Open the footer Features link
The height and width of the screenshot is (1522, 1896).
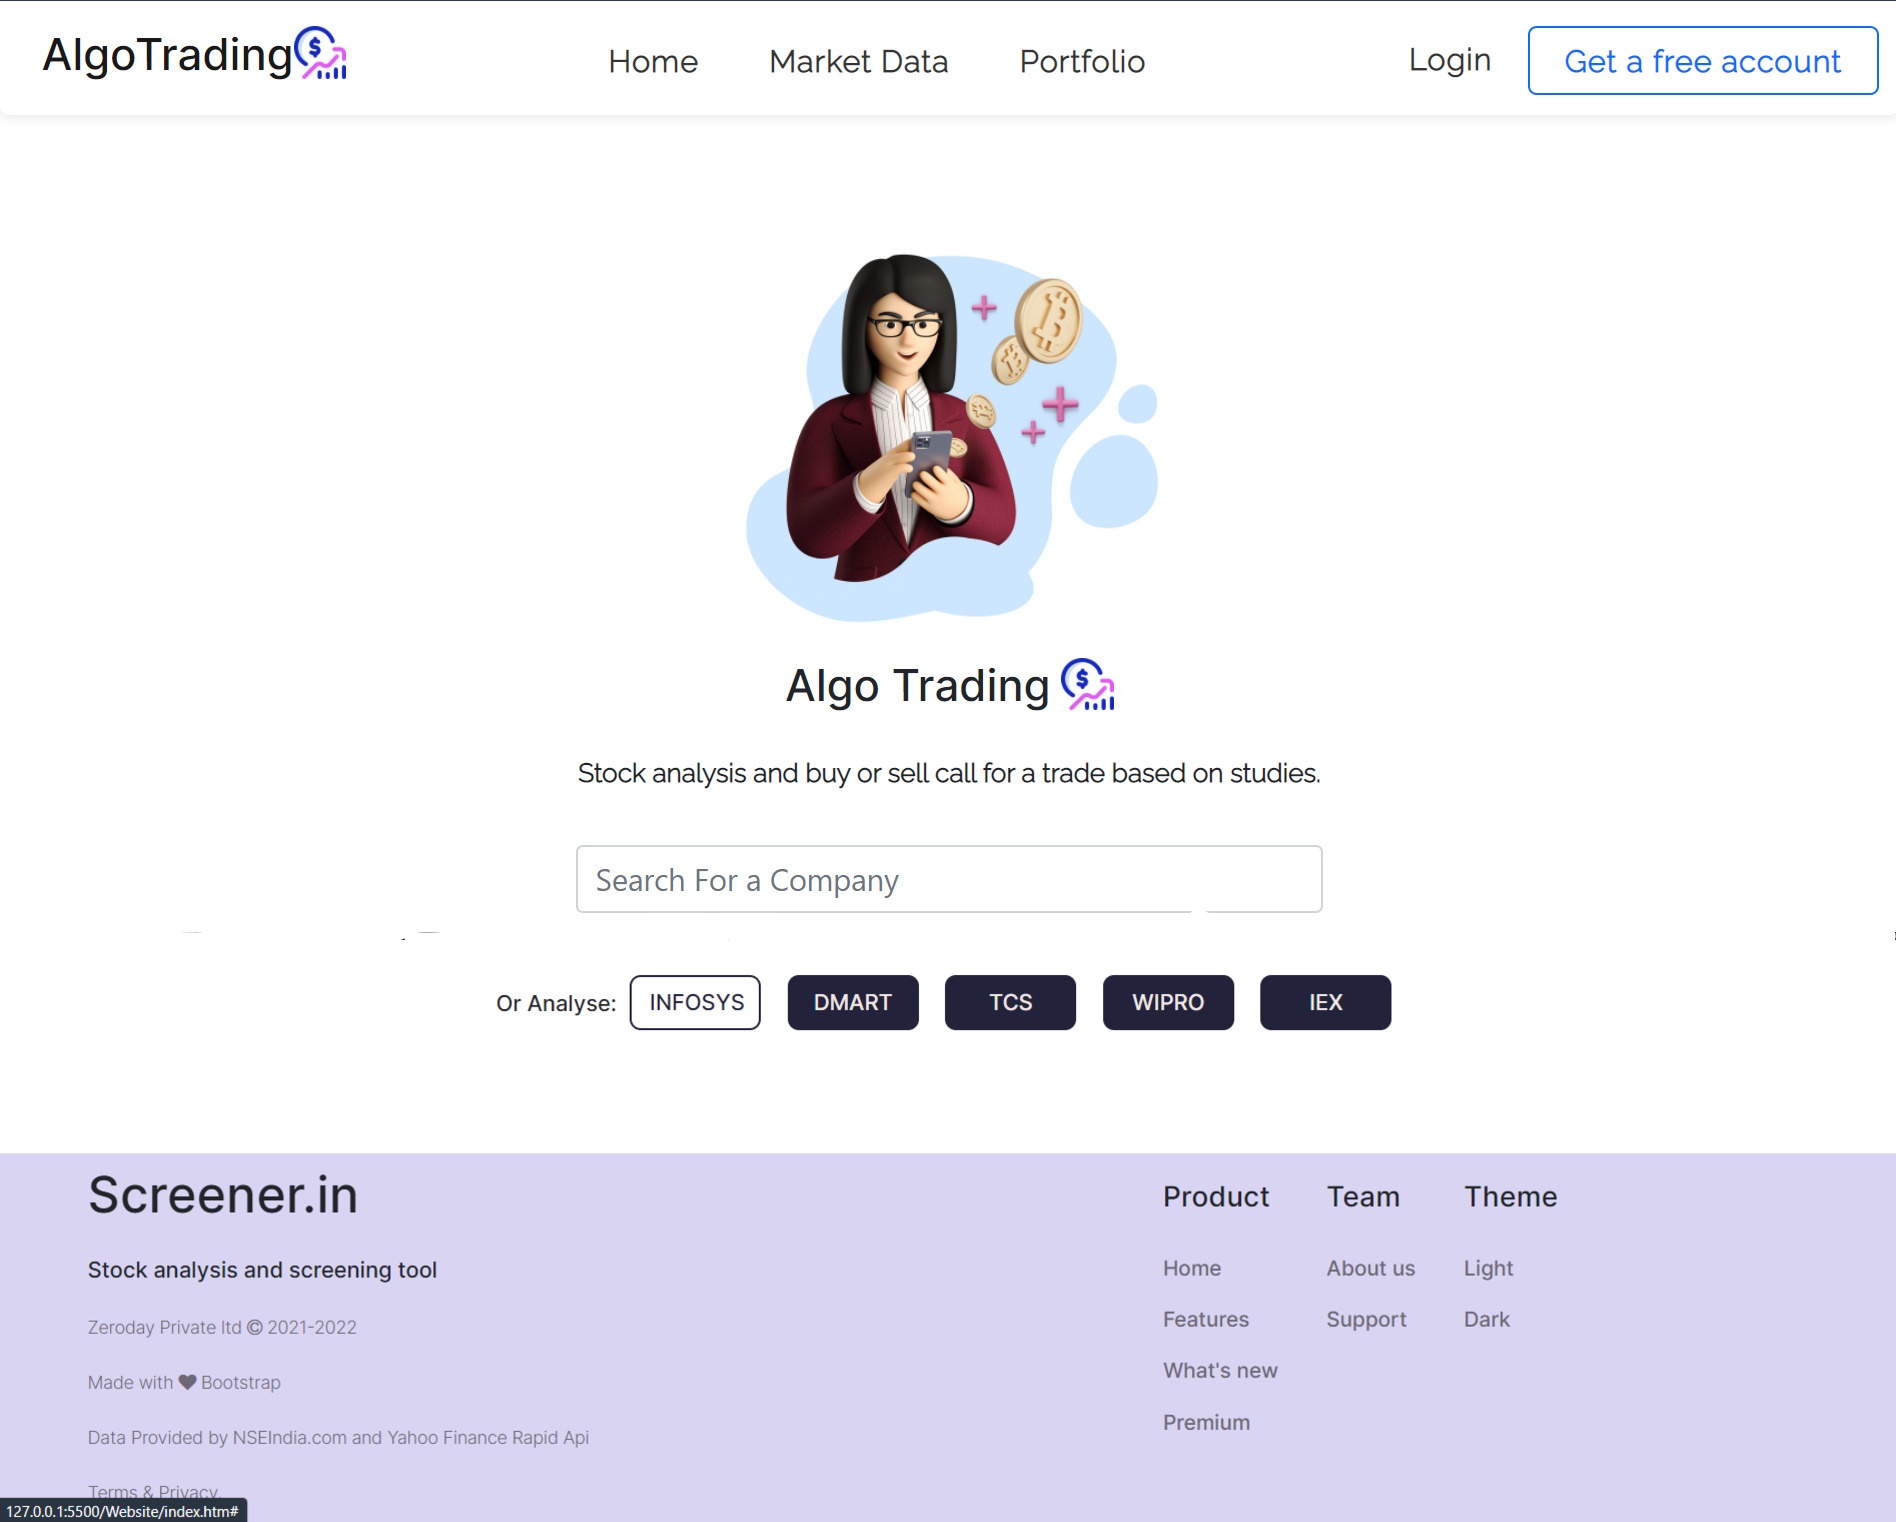[1205, 1319]
